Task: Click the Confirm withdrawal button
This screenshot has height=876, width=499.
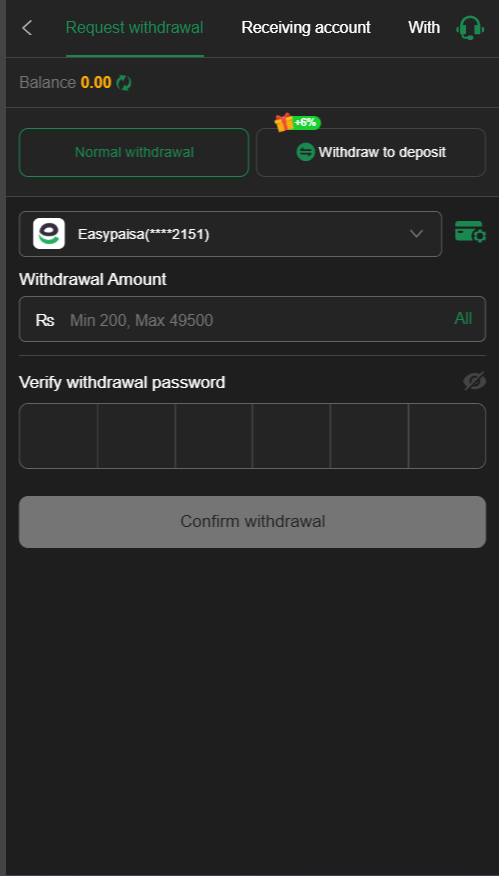Action: click(253, 522)
